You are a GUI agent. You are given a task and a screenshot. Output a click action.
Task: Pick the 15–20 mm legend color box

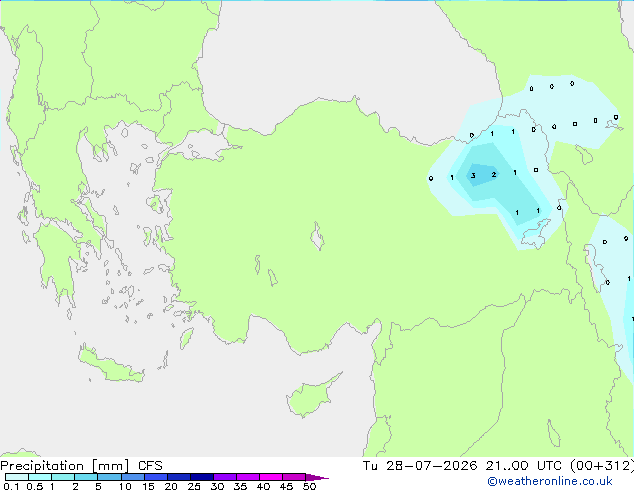pyautogui.click(x=155, y=477)
